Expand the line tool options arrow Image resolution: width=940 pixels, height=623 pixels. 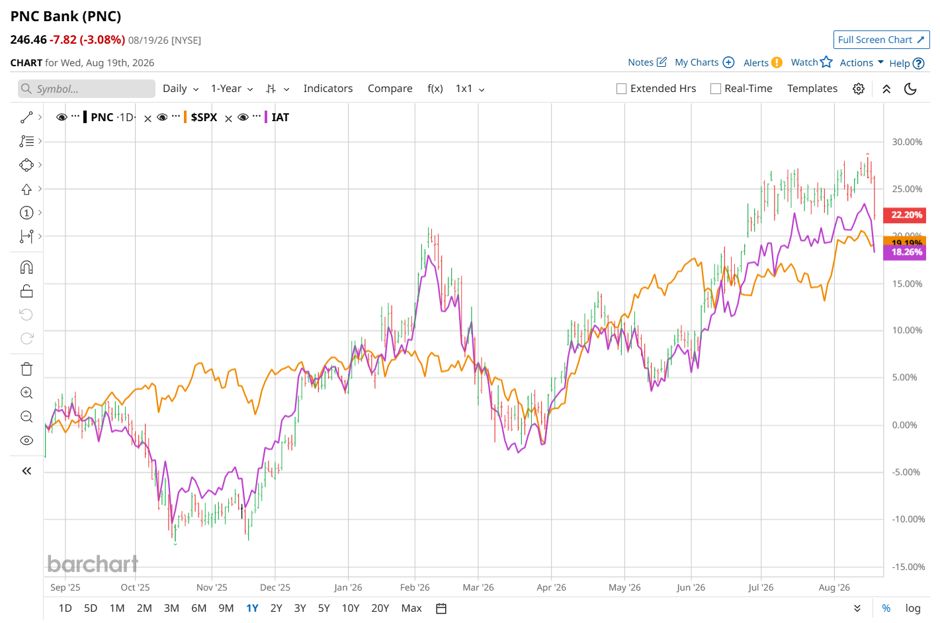point(40,118)
